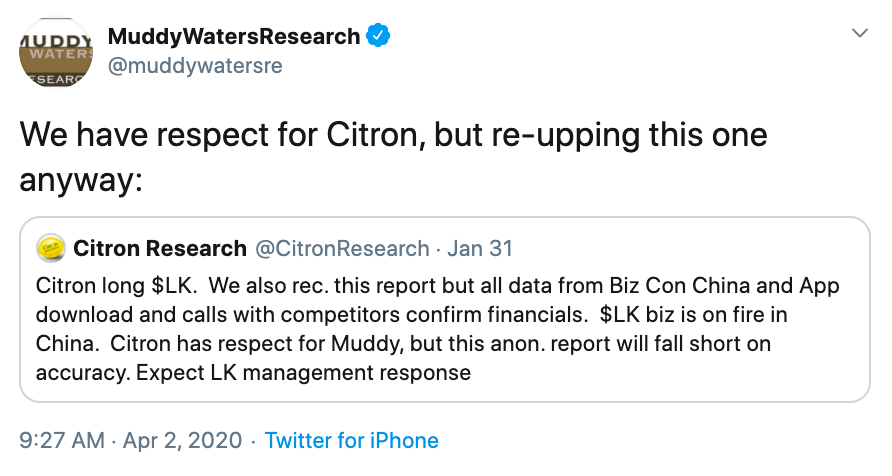Click the 9:27 AM tweet time
Viewport: 892px width, 476px height.
(62, 440)
